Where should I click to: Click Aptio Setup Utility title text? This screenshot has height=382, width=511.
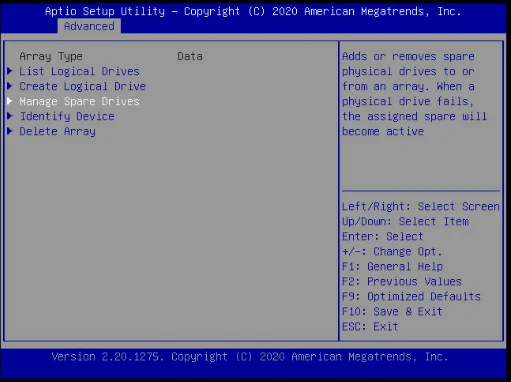[x=253, y=11]
